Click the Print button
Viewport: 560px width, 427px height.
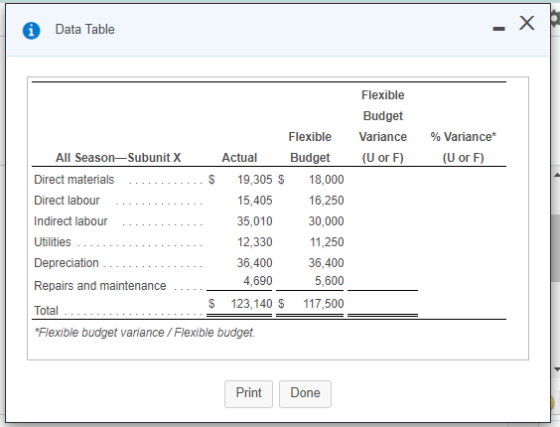coord(249,394)
